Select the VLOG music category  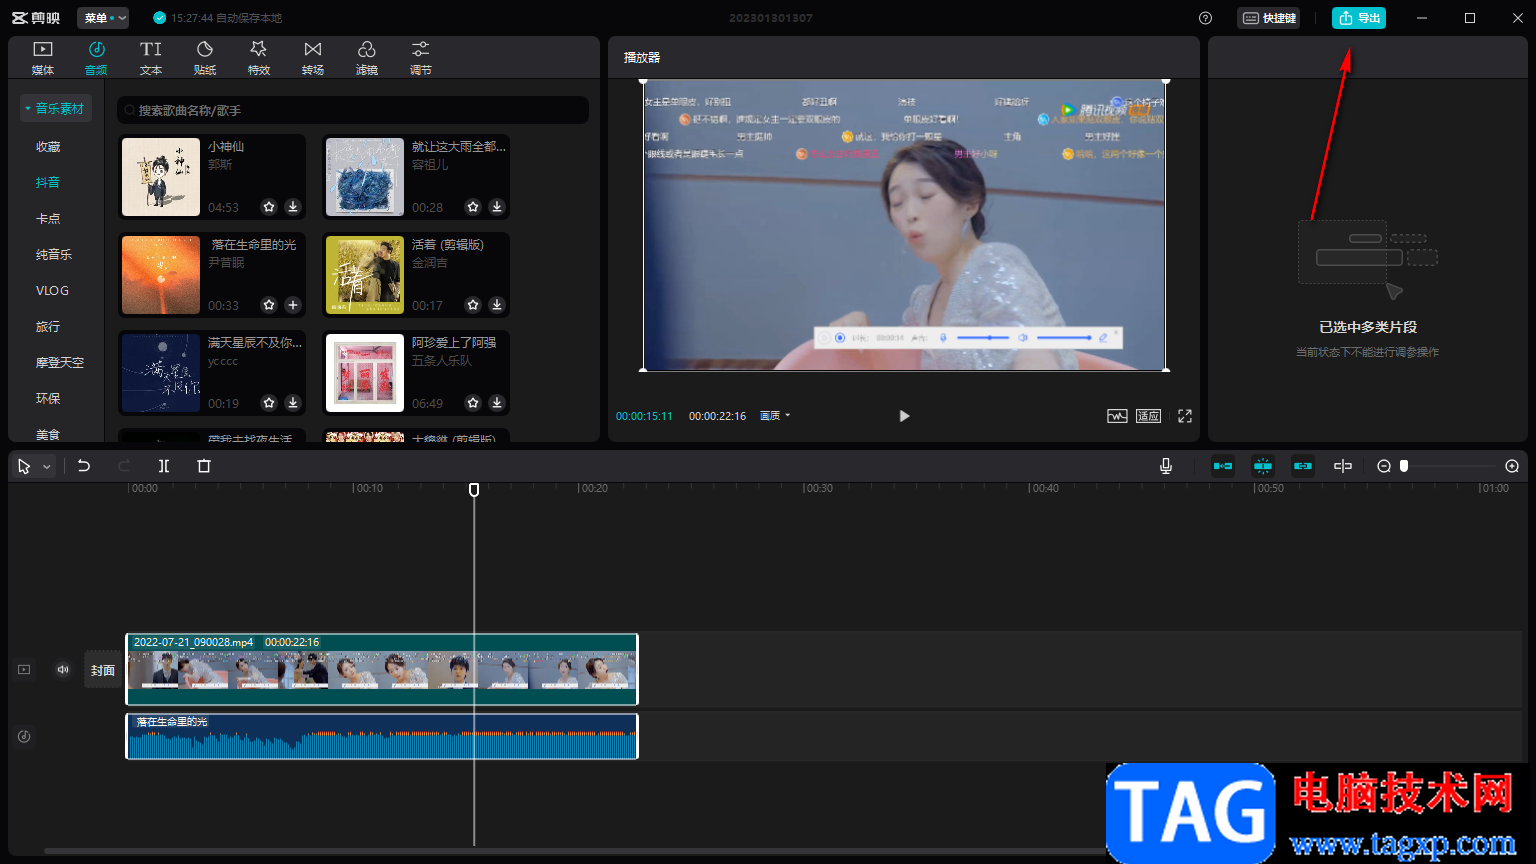click(52, 290)
